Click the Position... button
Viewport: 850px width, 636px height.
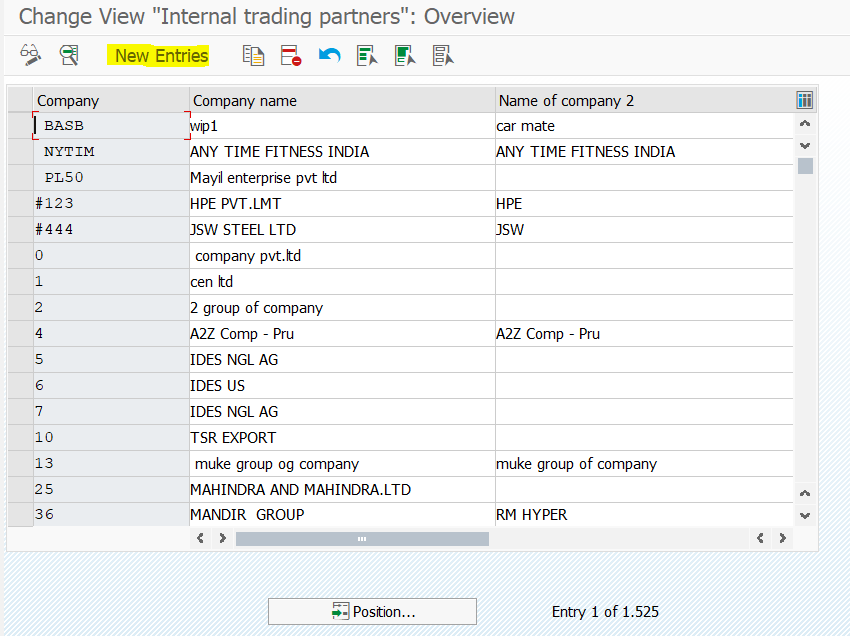click(x=372, y=612)
